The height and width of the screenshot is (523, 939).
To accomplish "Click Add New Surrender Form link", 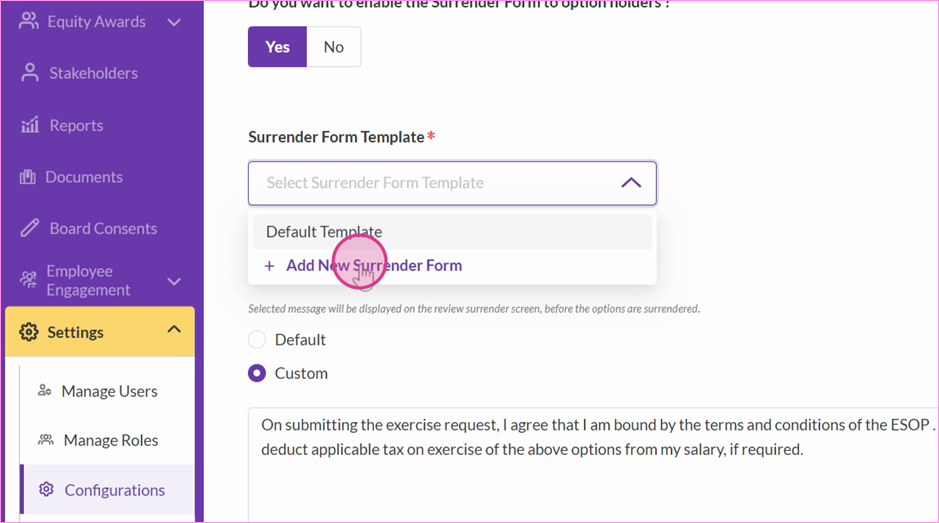I will tap(363, 265).
